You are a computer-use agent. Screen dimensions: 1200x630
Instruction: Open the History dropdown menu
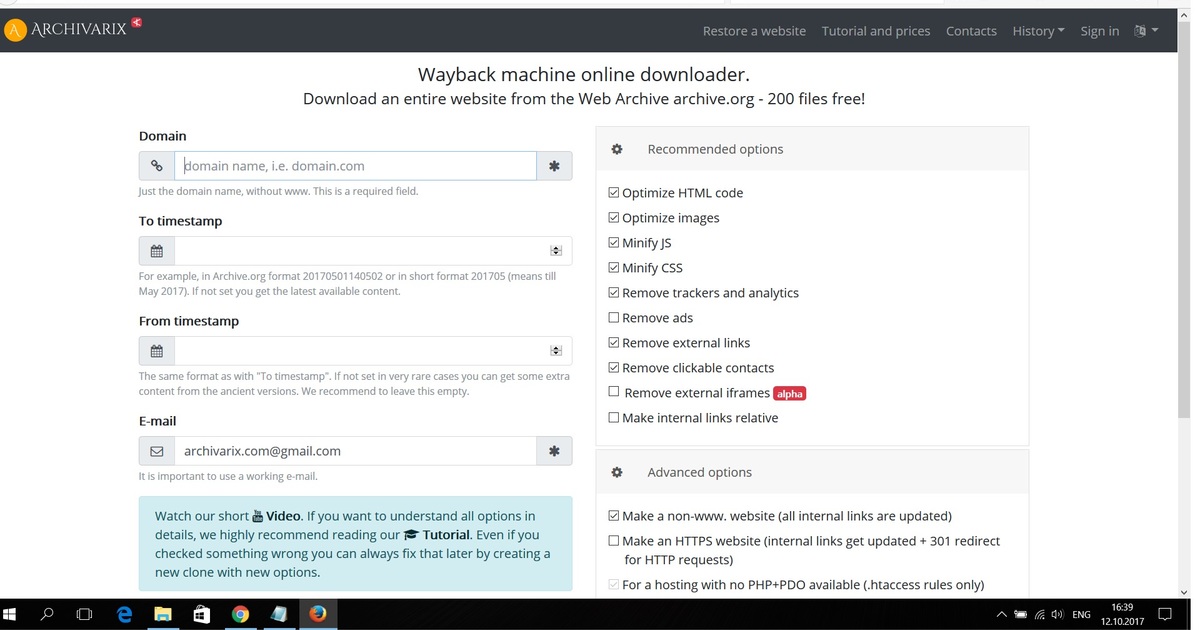[x=1038, y=31]
